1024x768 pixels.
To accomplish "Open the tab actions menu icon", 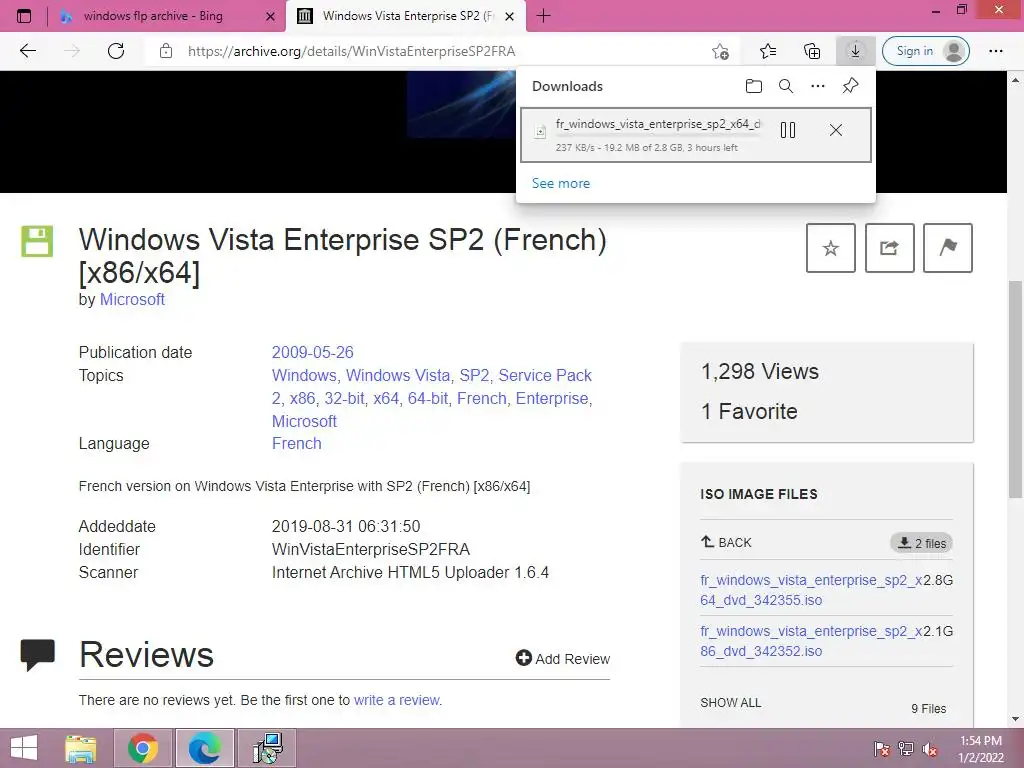I will [x=24, y=16].
